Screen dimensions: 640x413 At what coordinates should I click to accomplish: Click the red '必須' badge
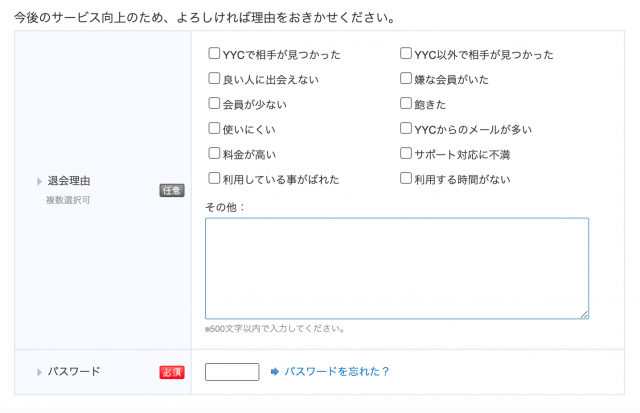click(171, 372)
